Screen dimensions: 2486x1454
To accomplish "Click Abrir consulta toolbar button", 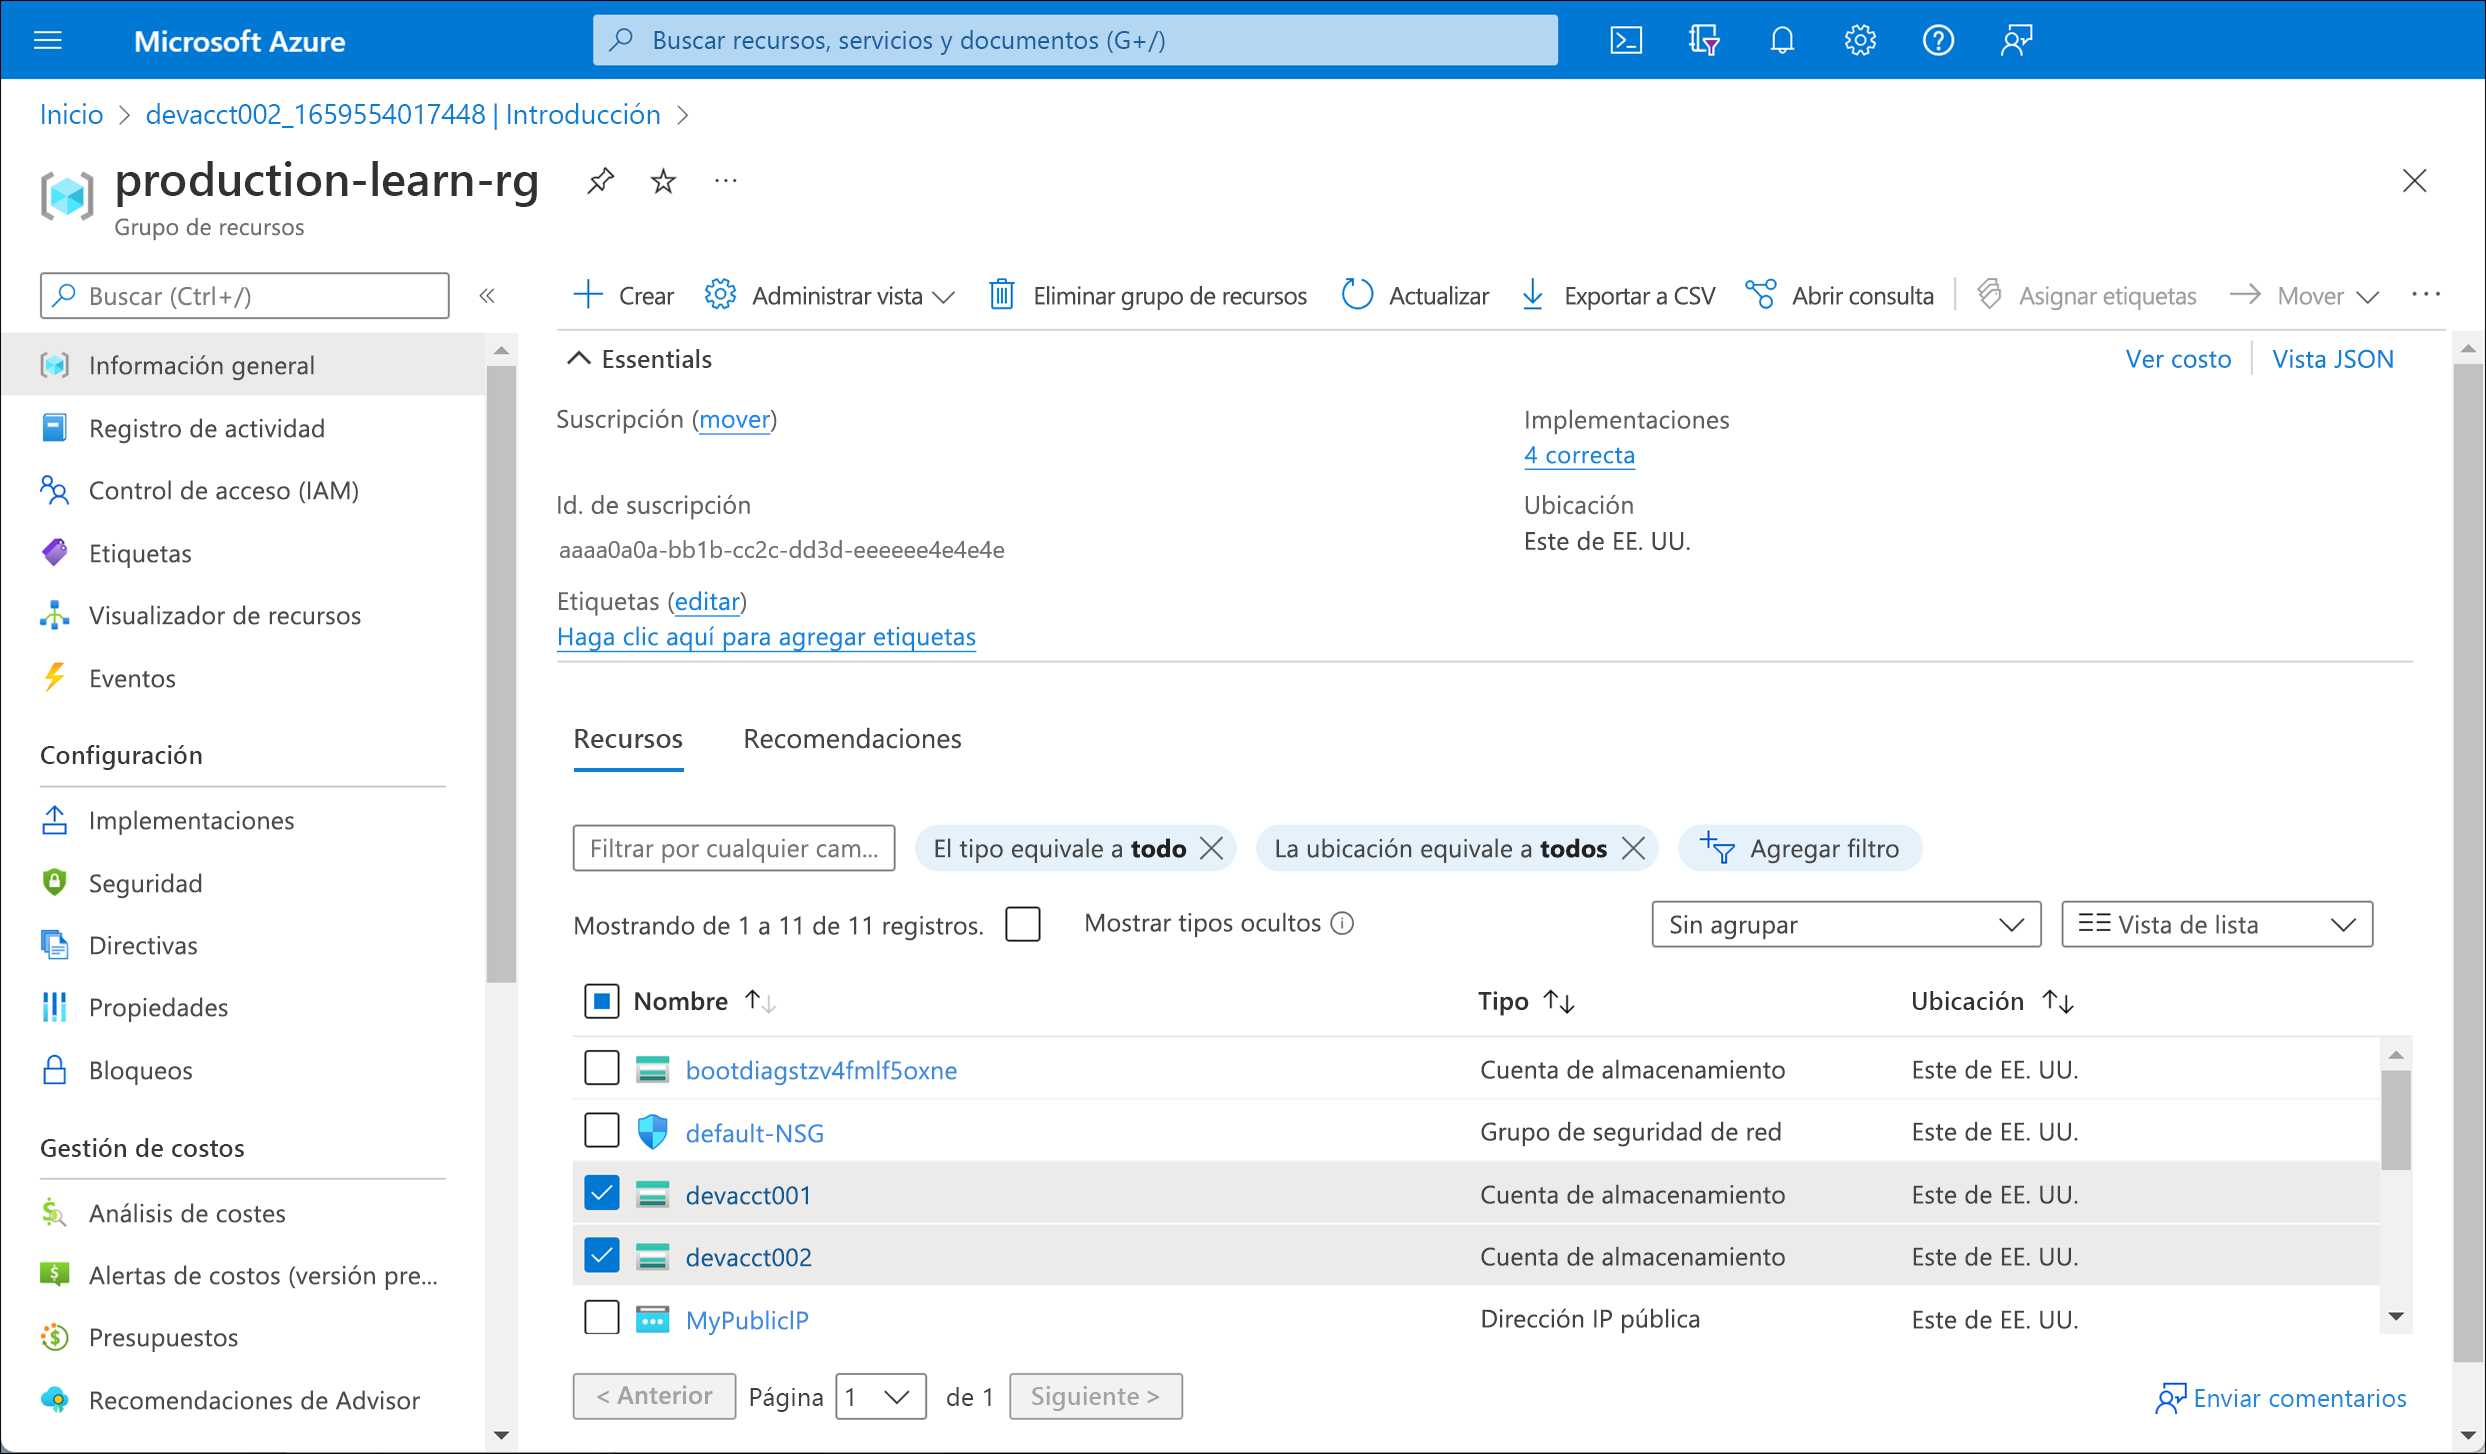I will 1840,296.
